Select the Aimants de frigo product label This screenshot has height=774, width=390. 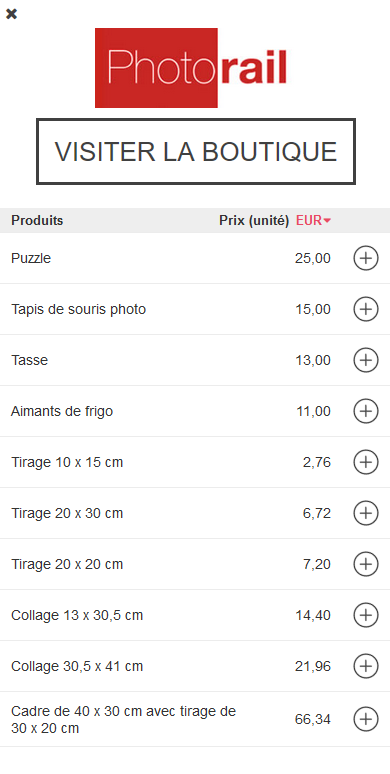(x=62, y=411)
